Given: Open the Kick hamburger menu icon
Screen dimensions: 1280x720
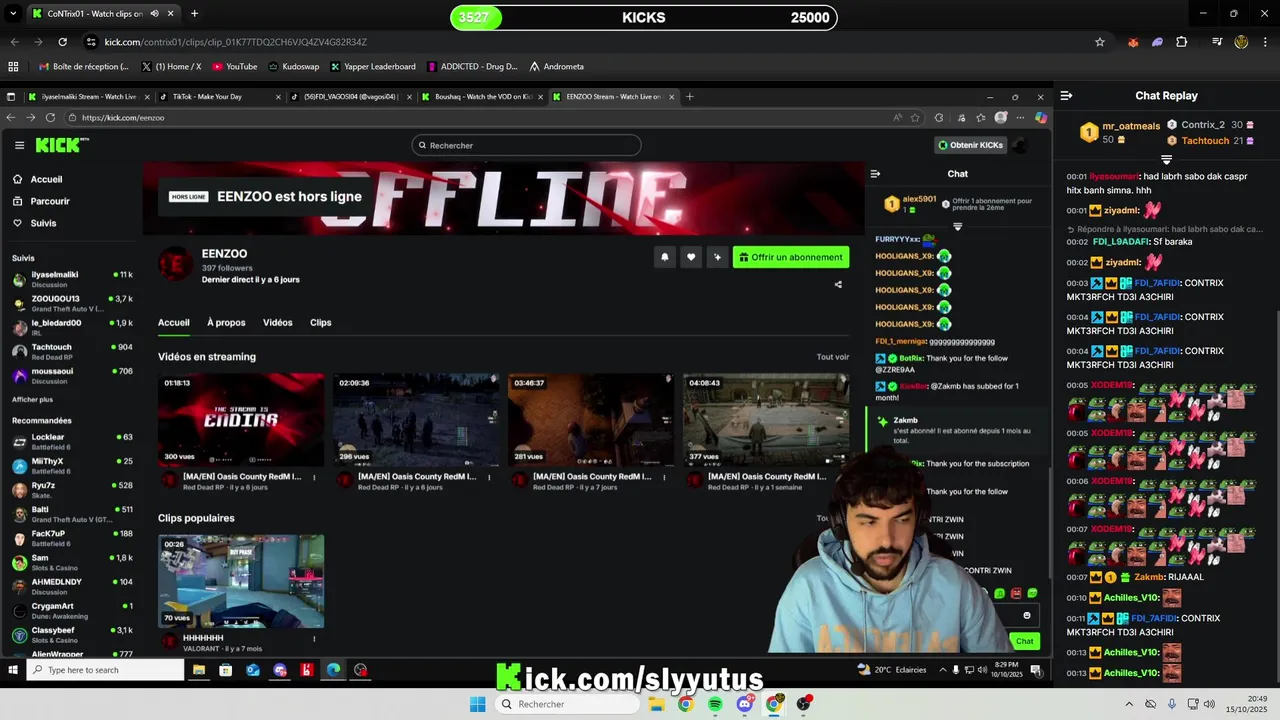Looking at the screenshot, I should [x=19, y=145].
